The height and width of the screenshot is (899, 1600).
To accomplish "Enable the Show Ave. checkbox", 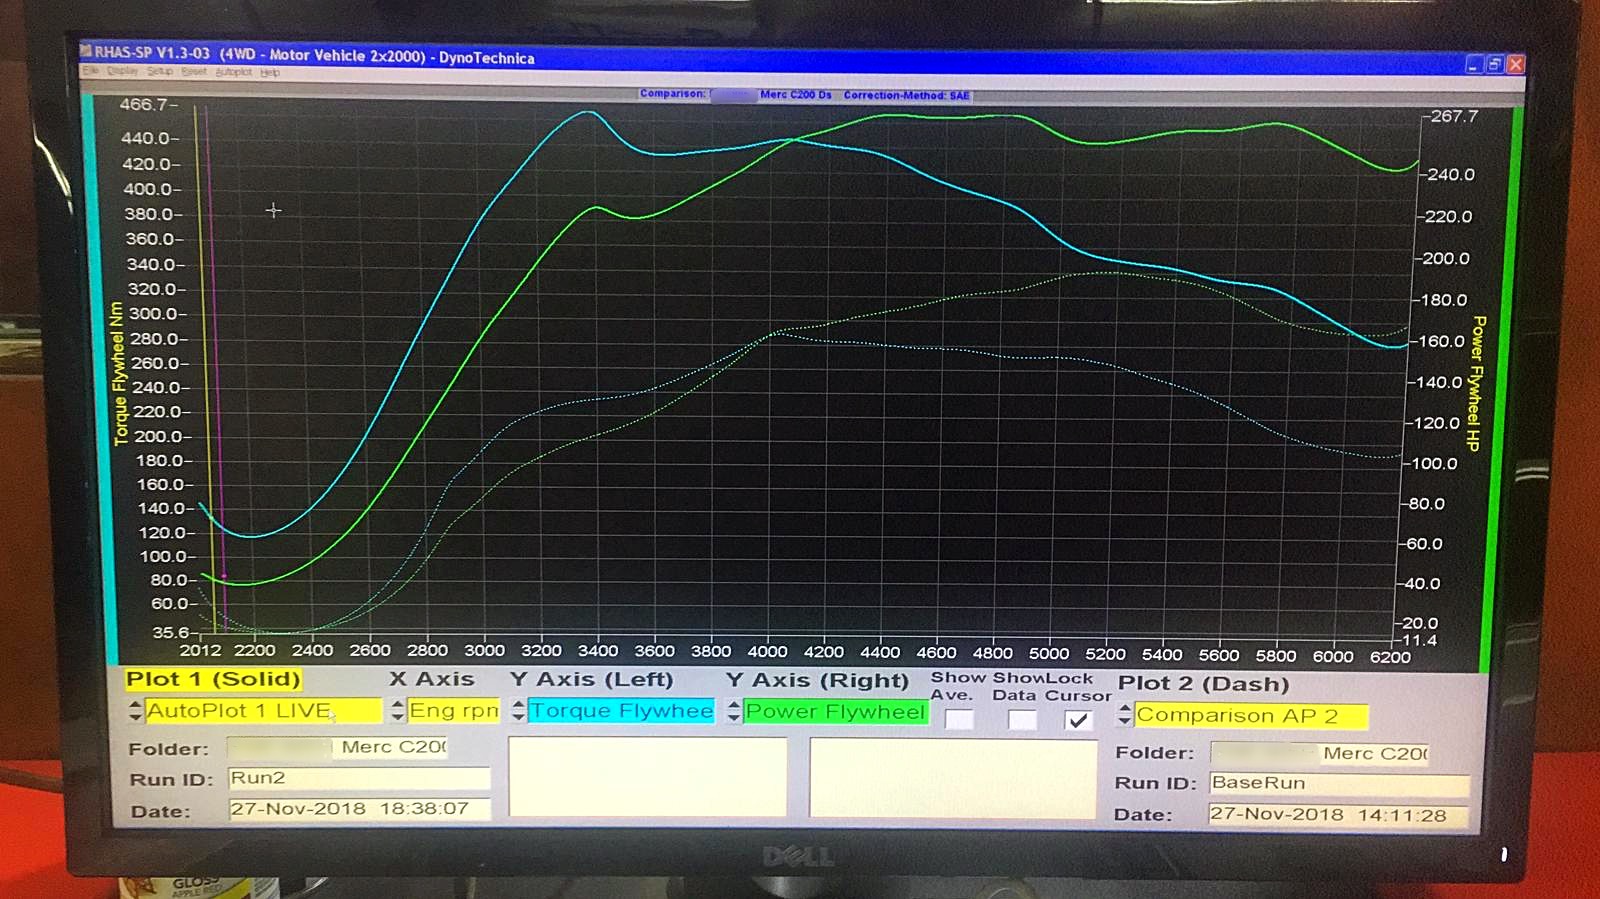I will (x=958, y=719).
